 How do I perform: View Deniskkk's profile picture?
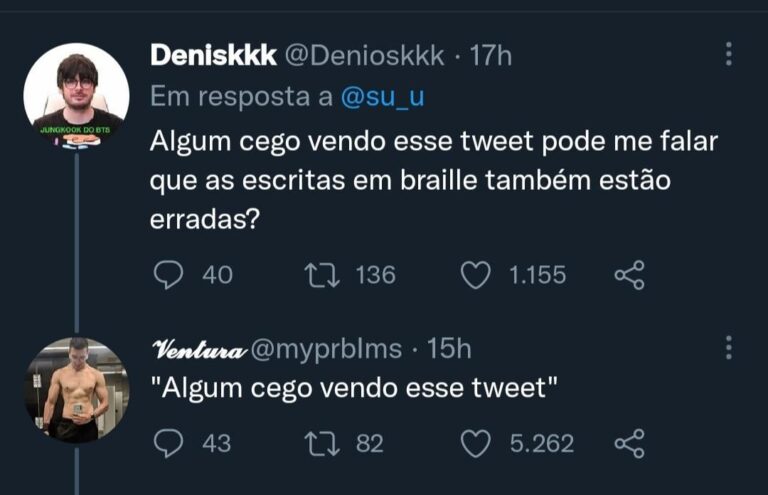76,96
